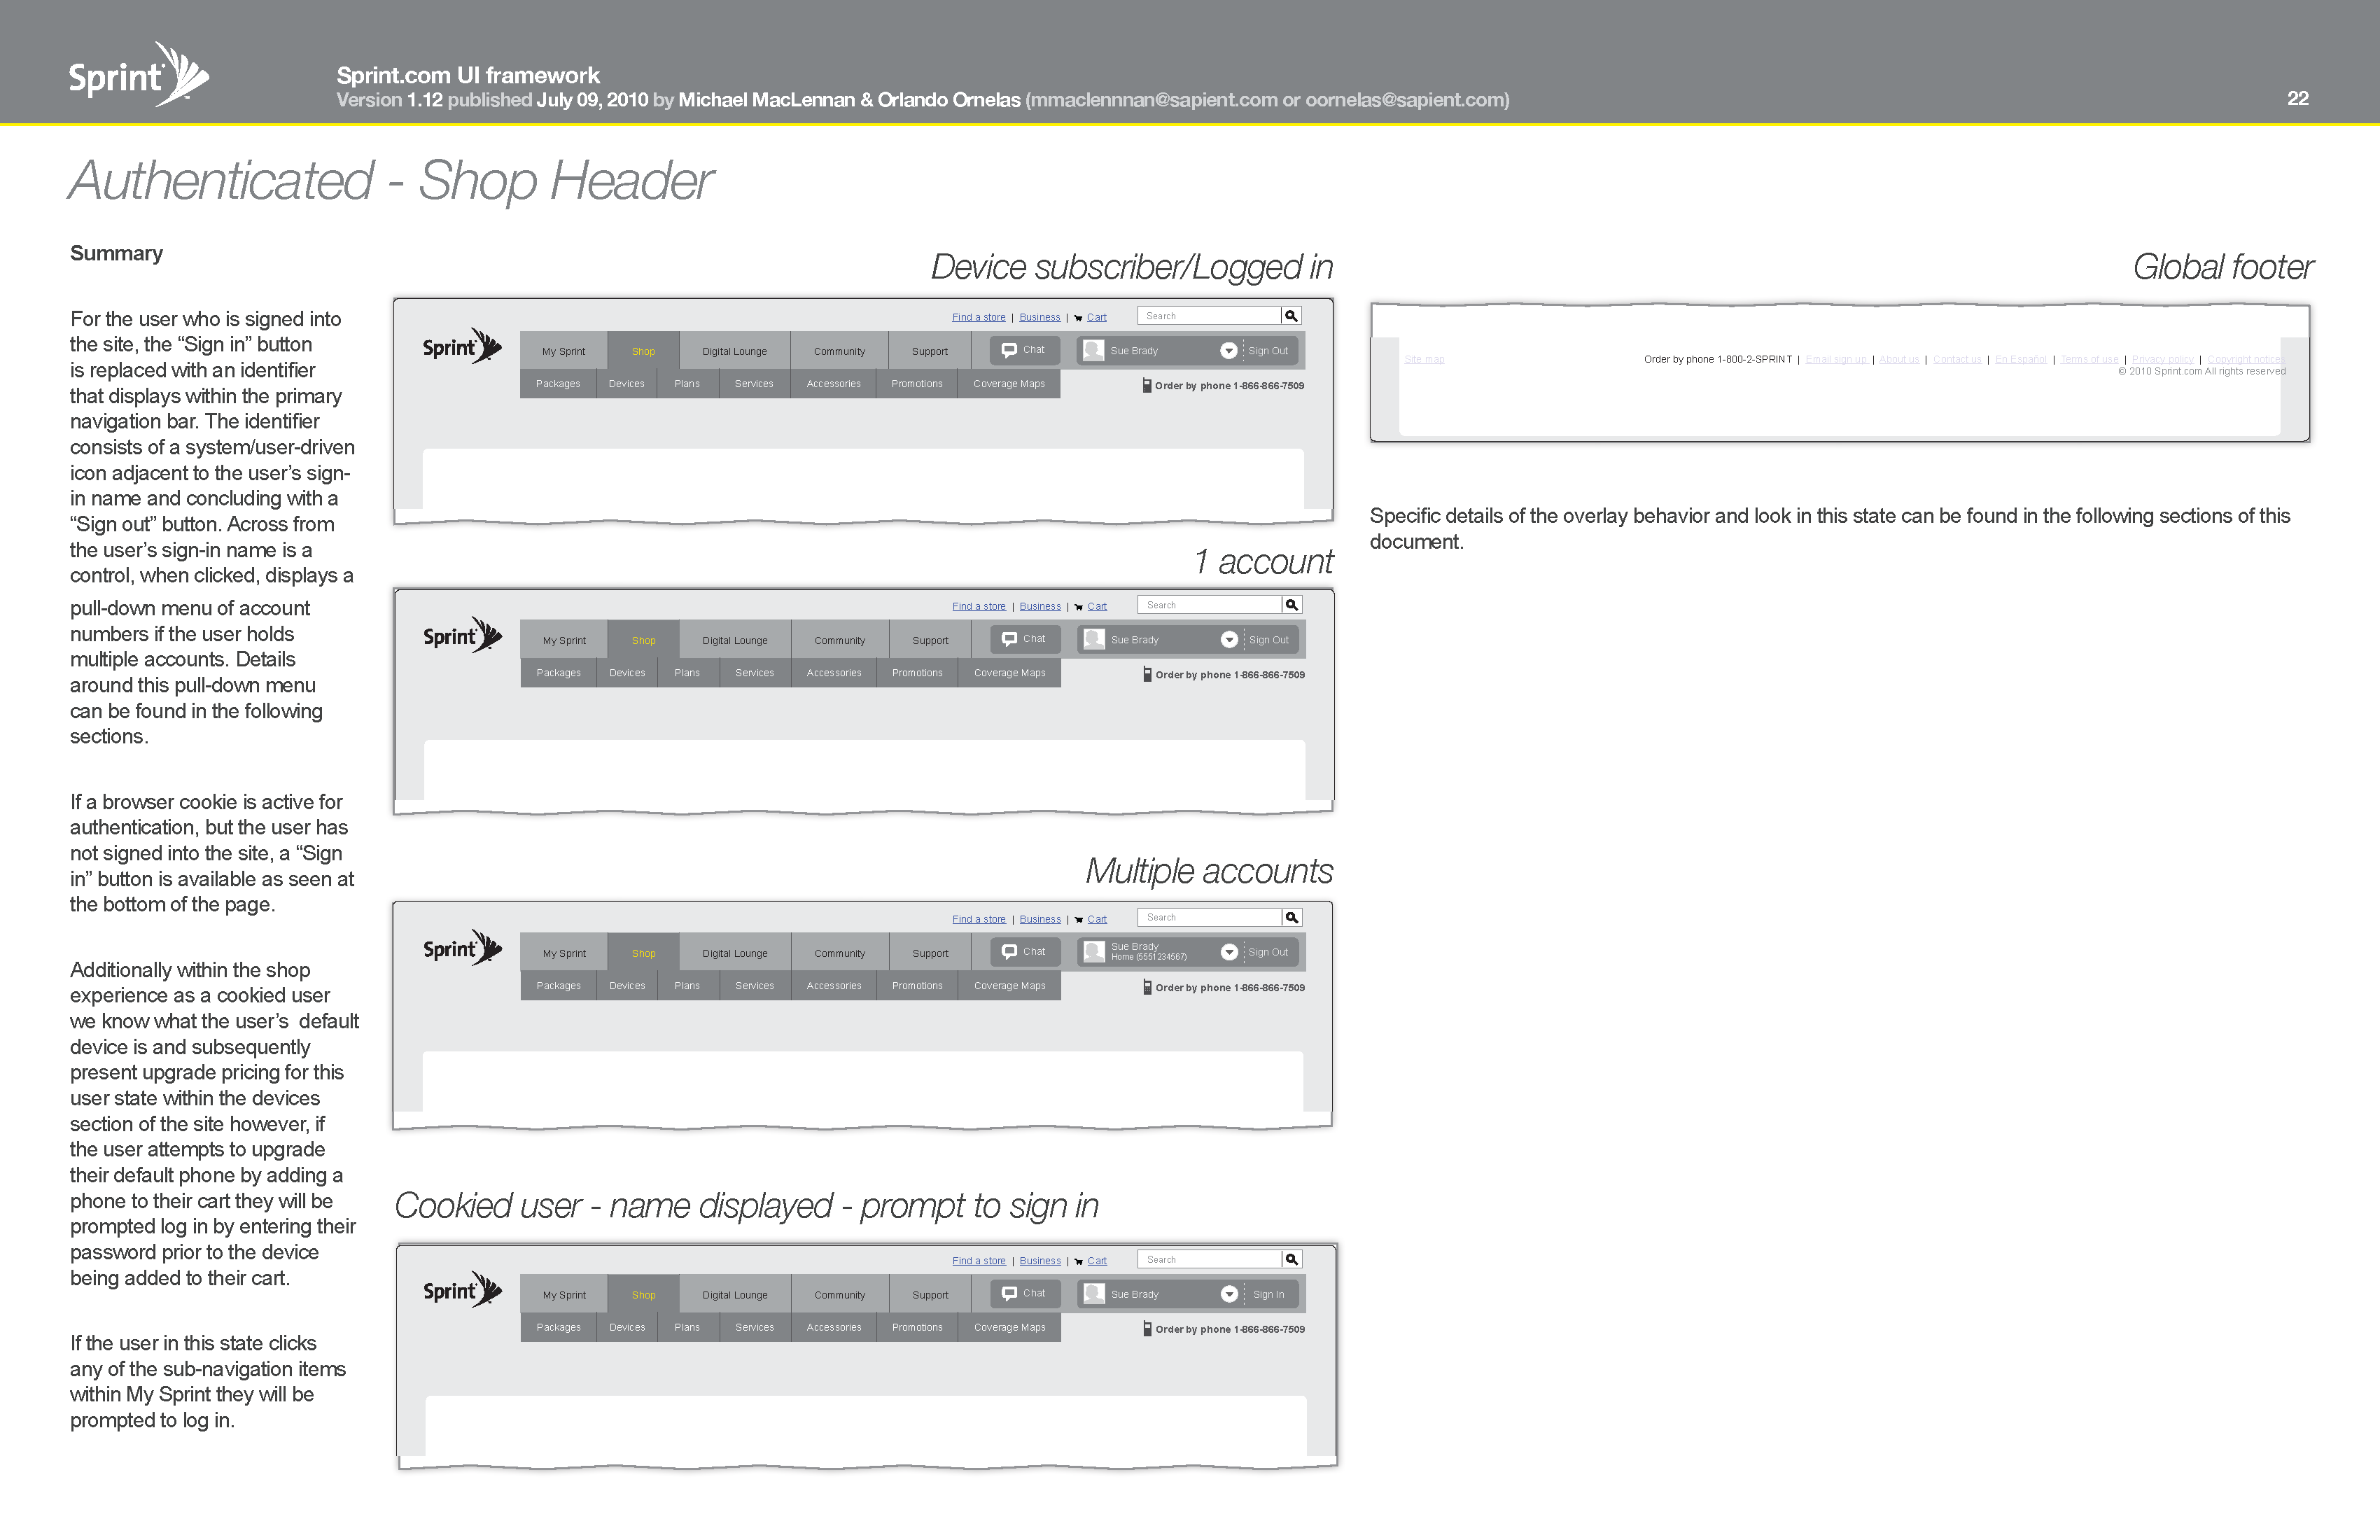Viewport: 2380px width, 1540px height.
Task: Click the Site map link in the Global footer
Action: 1424,359
